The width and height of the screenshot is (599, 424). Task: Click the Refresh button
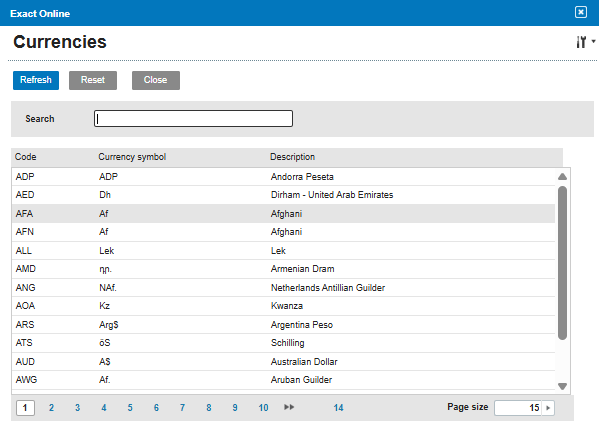click(36, 80)
